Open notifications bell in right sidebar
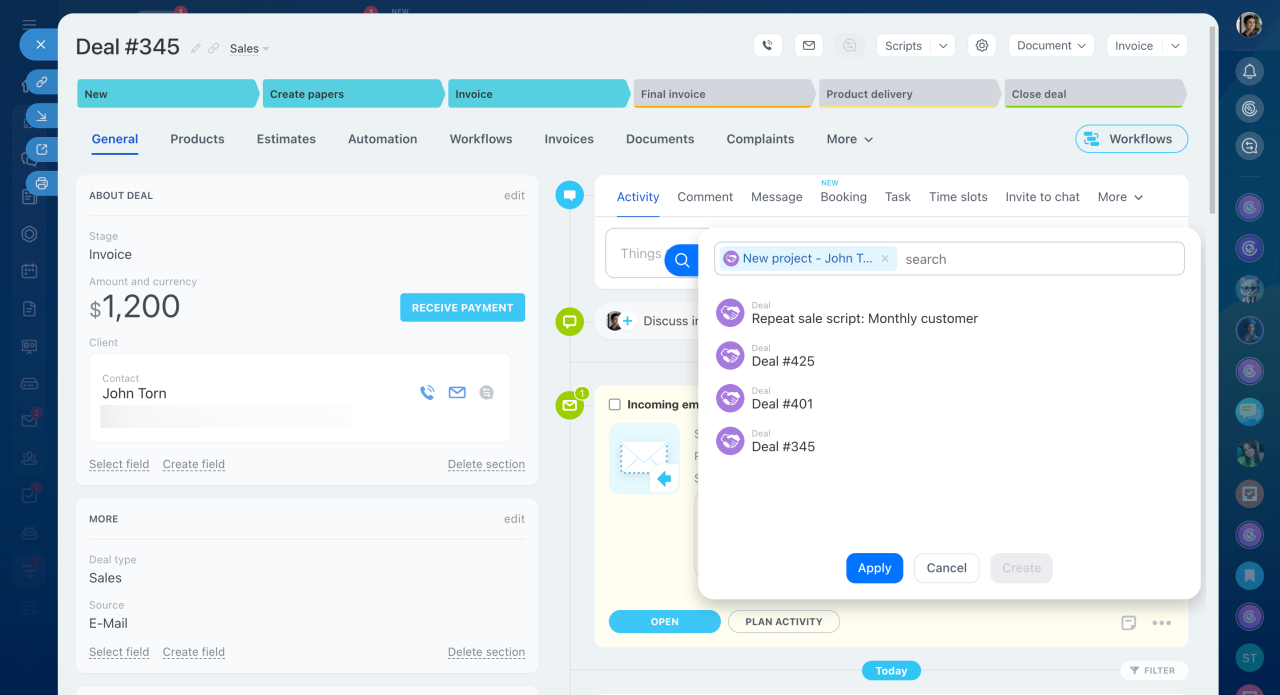Screen dimensions: 1280x695 click(1249, 71)
